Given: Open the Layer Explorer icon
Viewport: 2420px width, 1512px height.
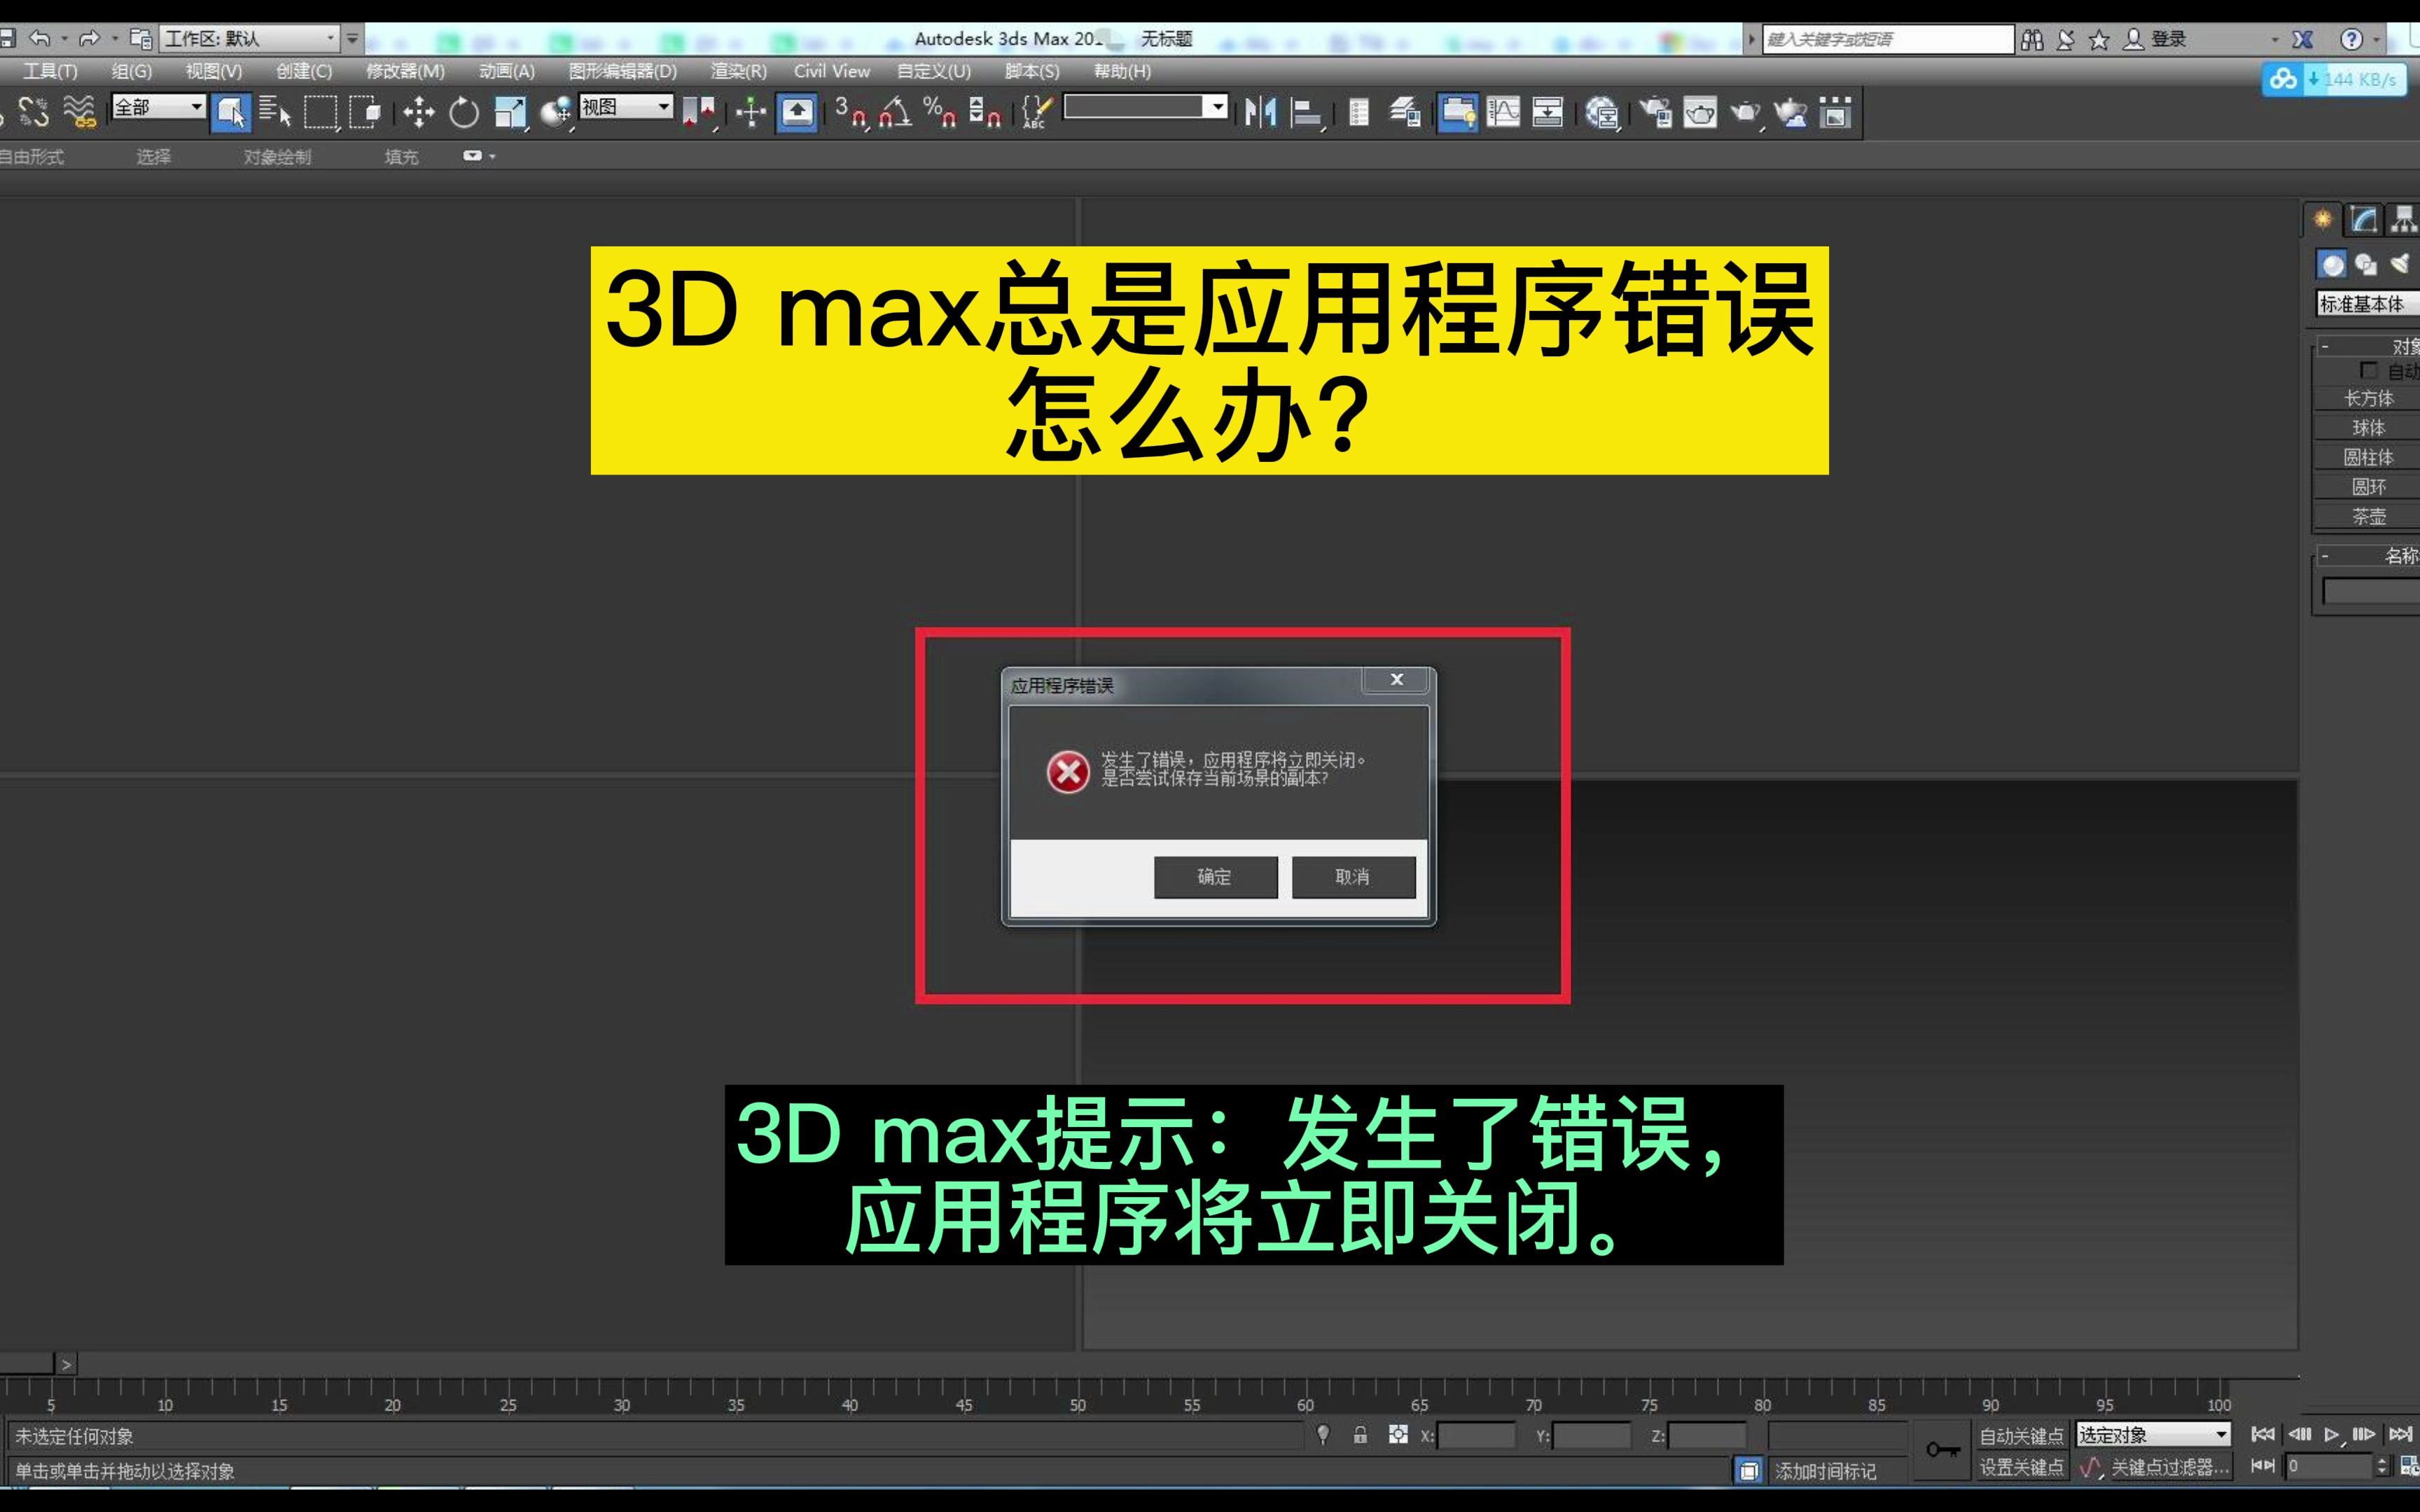Looking at the screenshot, I should click(x=1405, y=112).
